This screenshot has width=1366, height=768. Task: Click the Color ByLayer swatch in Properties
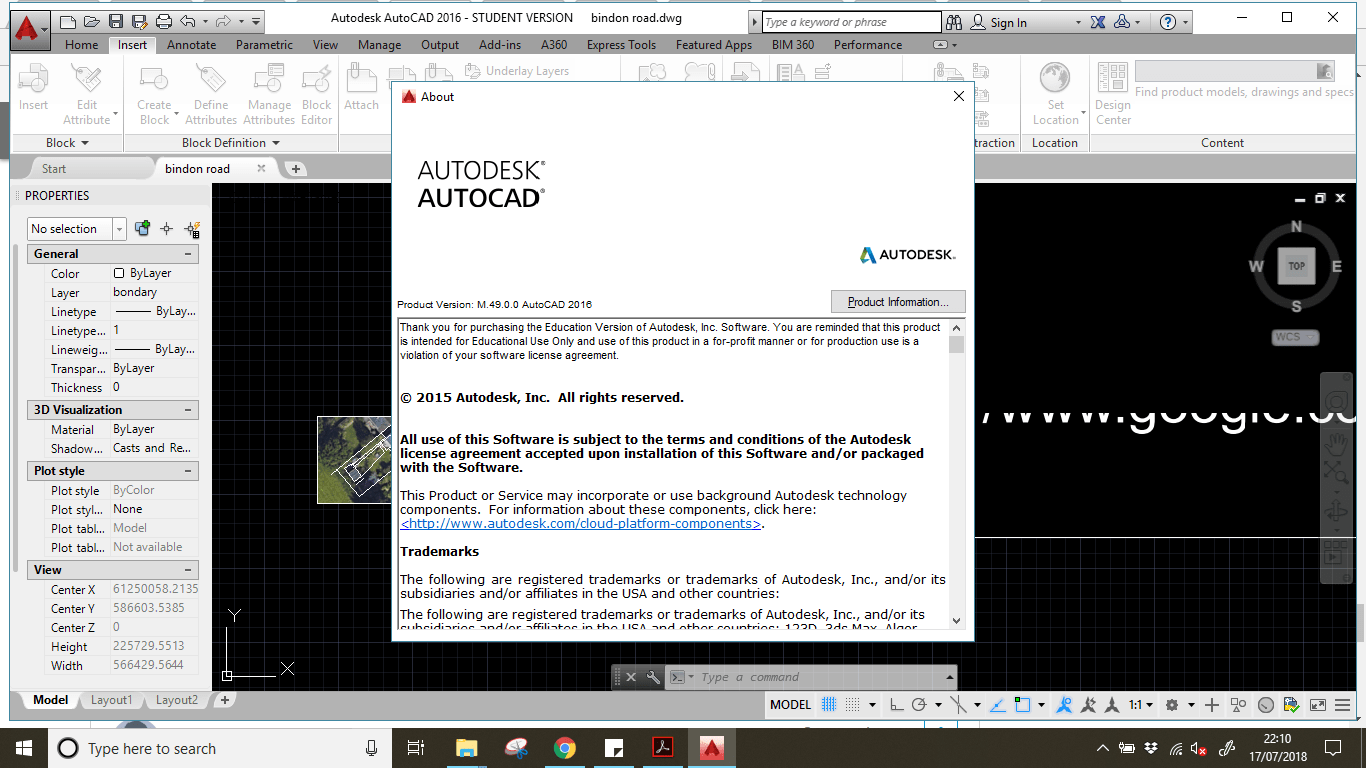pos(119,273)
